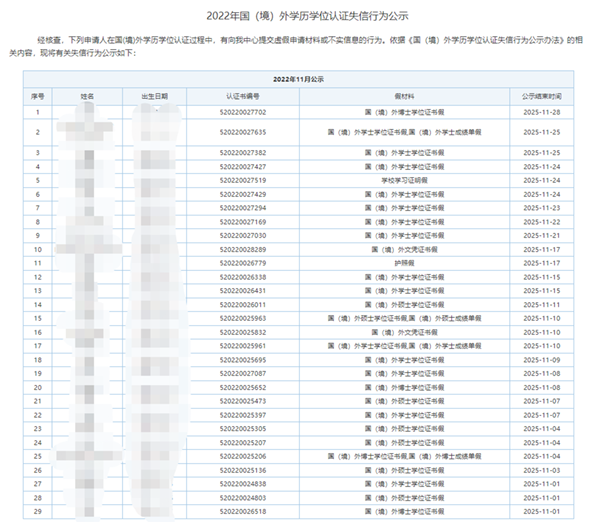Click the page title 2022年国（境）外学历学位认证失信行为公示

[300, 17]
